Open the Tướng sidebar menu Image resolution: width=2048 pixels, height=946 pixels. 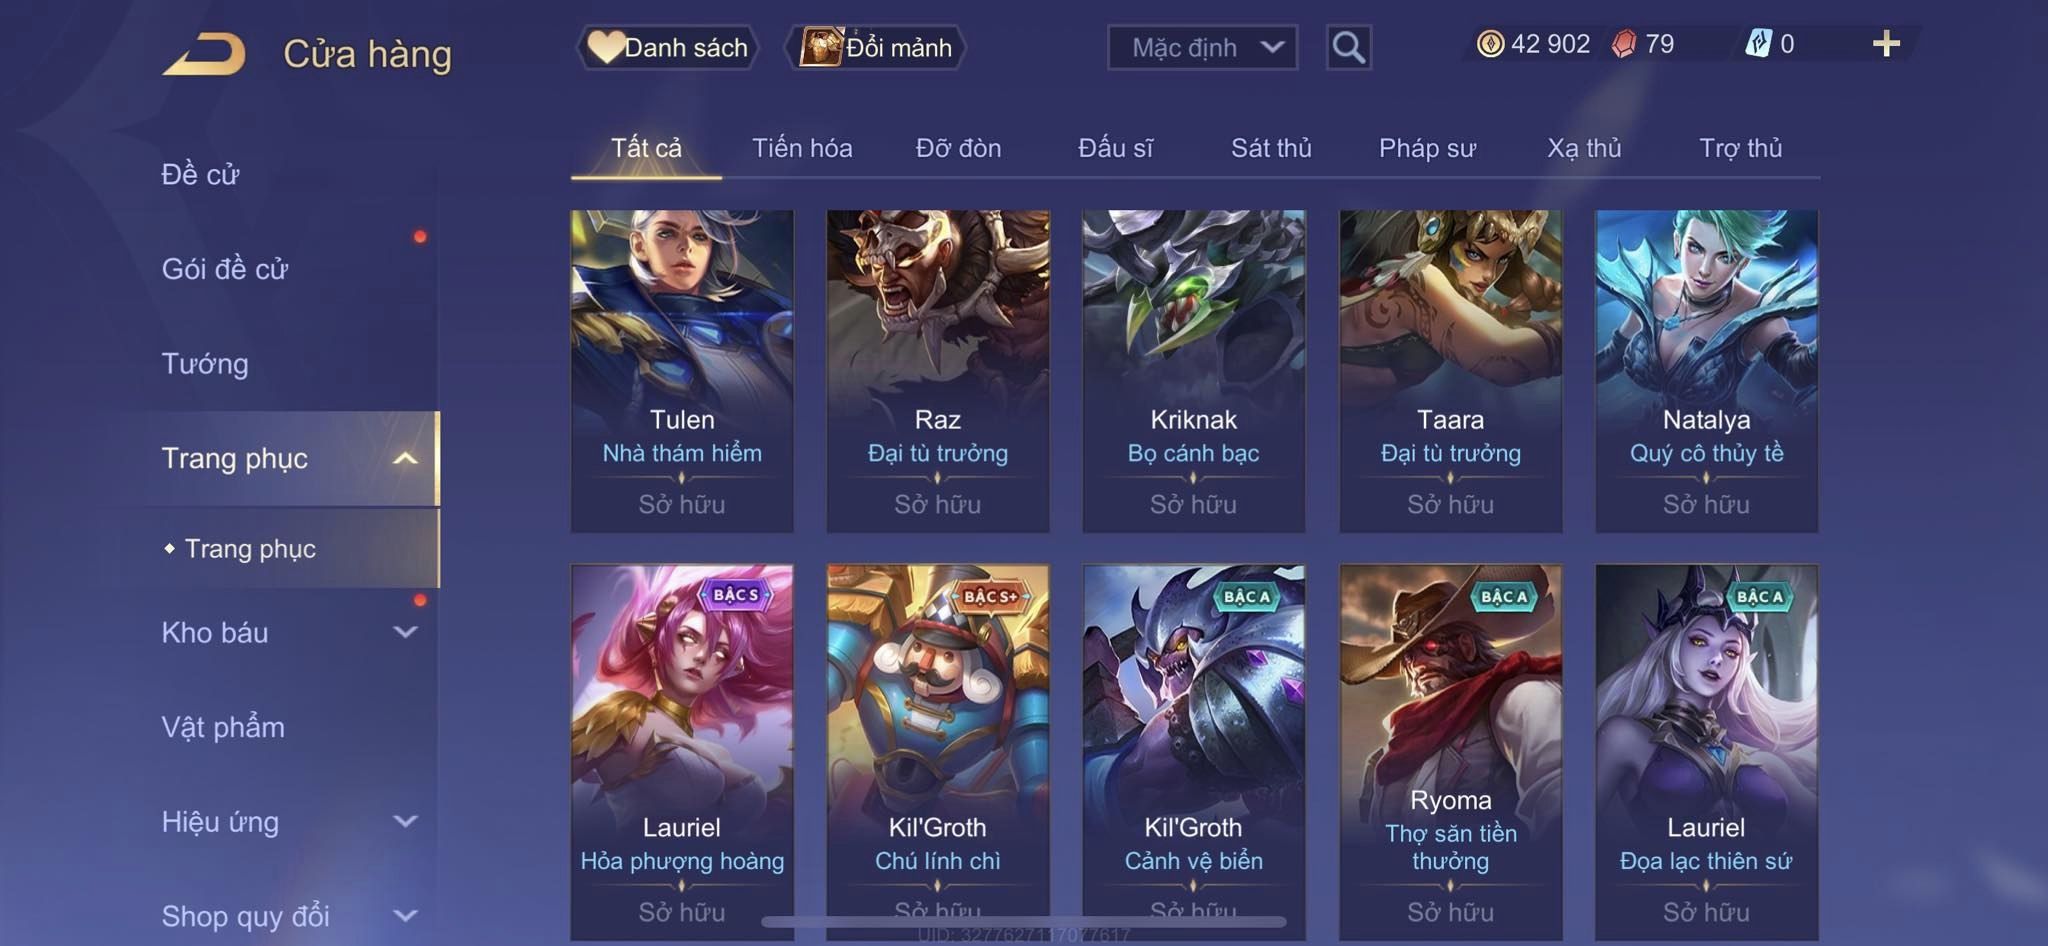pos(205,363)
